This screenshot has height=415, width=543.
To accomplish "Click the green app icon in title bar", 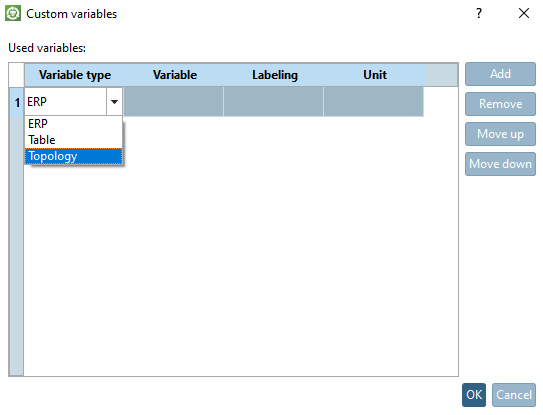I will click(13, 14).
